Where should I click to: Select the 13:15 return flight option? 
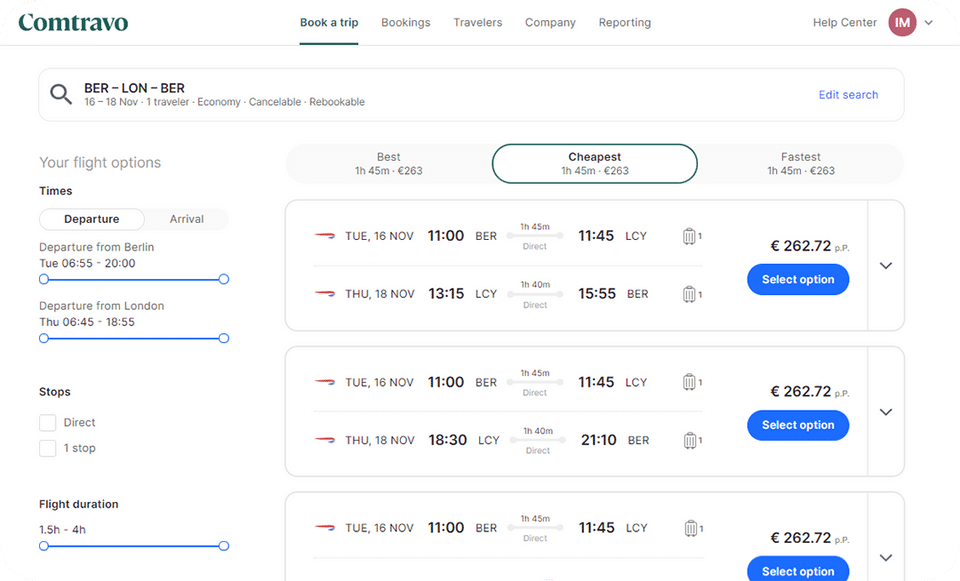[797, 280]
